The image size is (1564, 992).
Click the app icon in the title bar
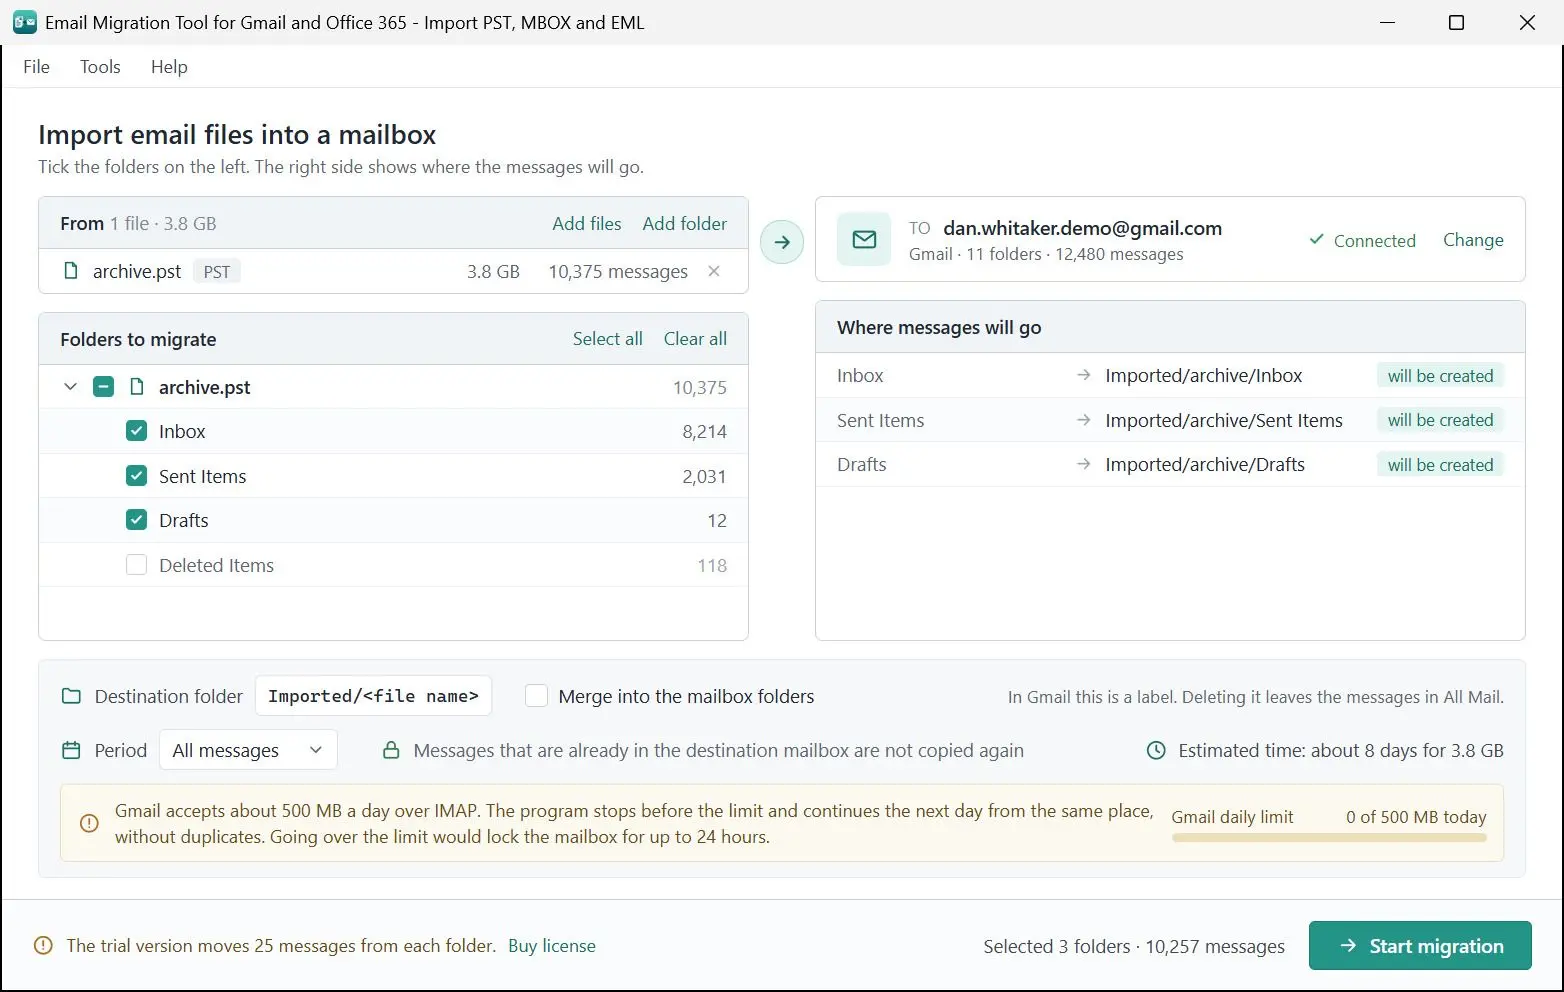tap(25, 22)
